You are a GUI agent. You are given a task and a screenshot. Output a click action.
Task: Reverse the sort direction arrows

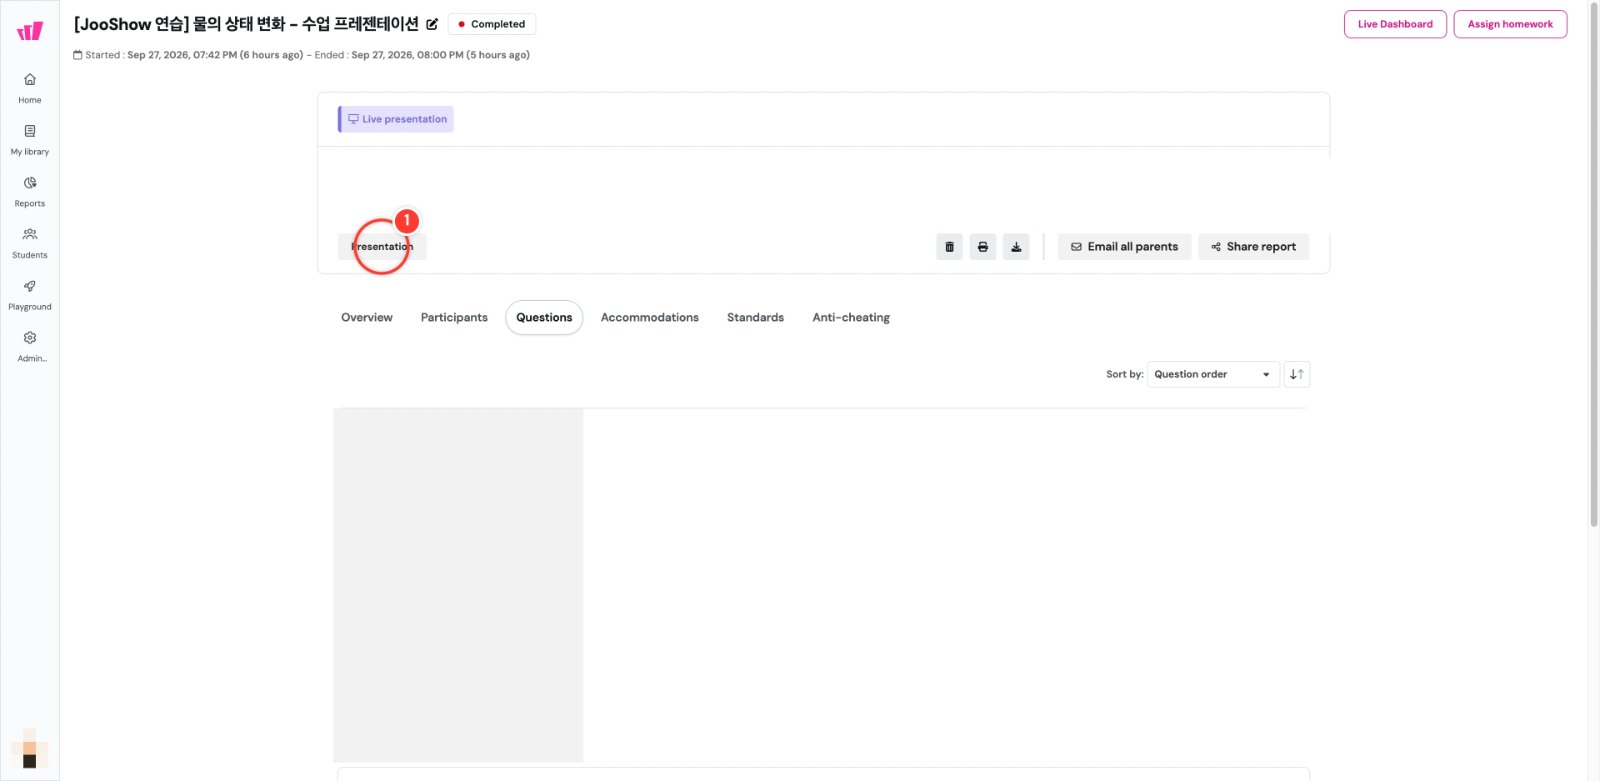click(x=1297, y=374)
